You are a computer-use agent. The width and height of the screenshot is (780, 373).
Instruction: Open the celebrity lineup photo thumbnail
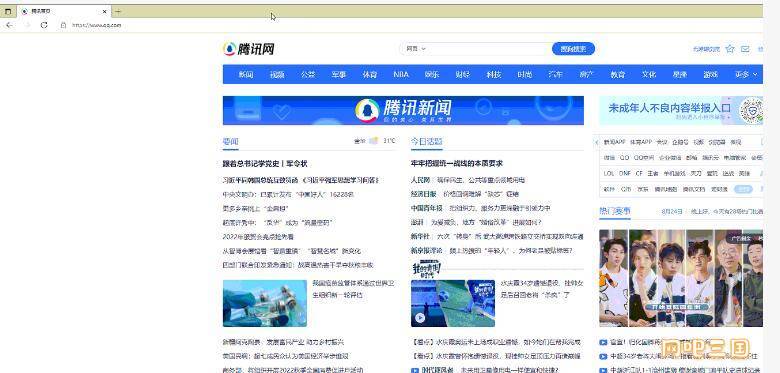click(x=681, y=278)
